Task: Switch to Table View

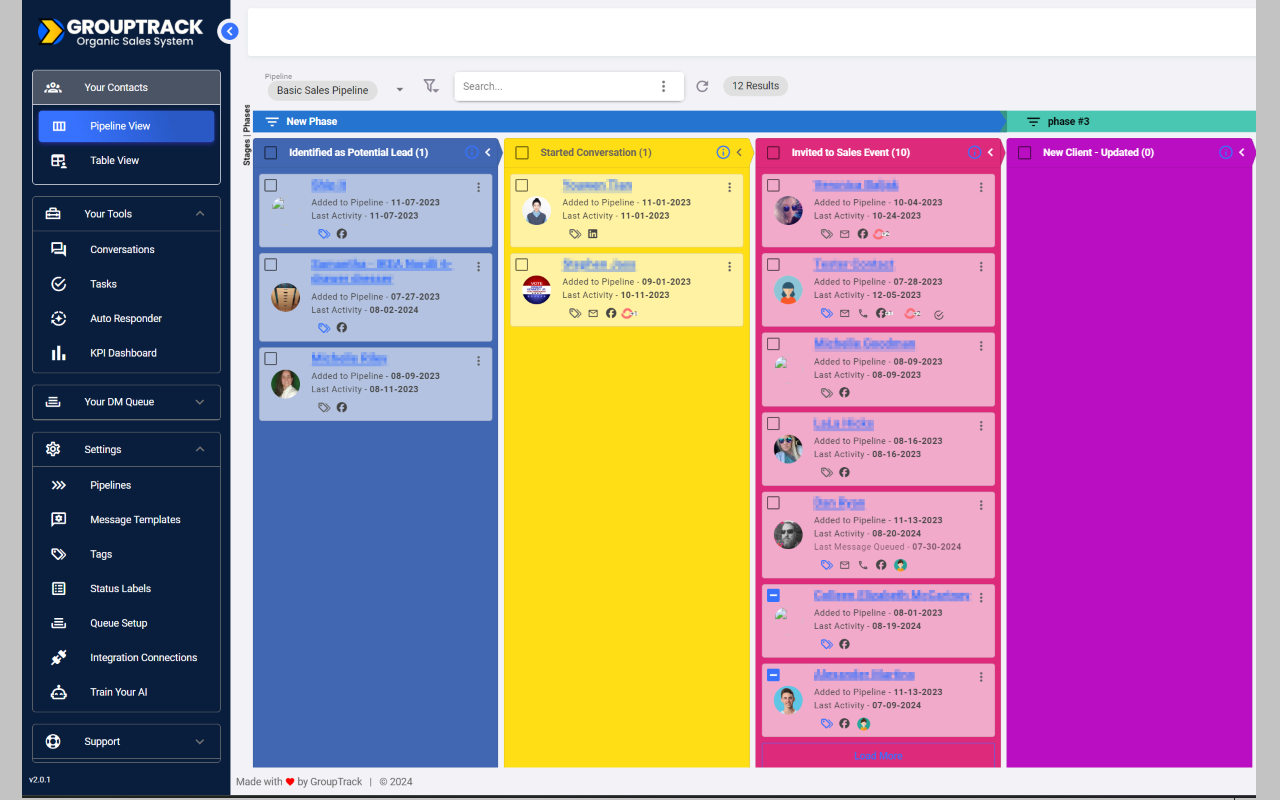Action: (x=114, y=160)
